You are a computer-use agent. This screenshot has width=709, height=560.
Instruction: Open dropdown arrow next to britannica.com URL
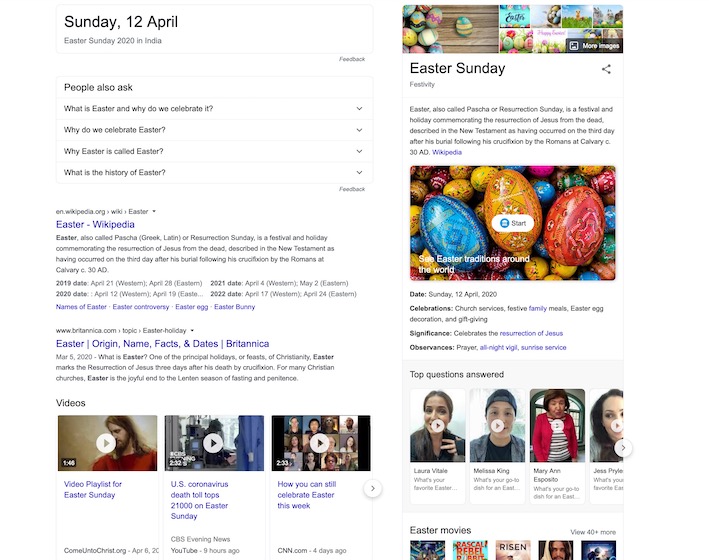(191, 330)
